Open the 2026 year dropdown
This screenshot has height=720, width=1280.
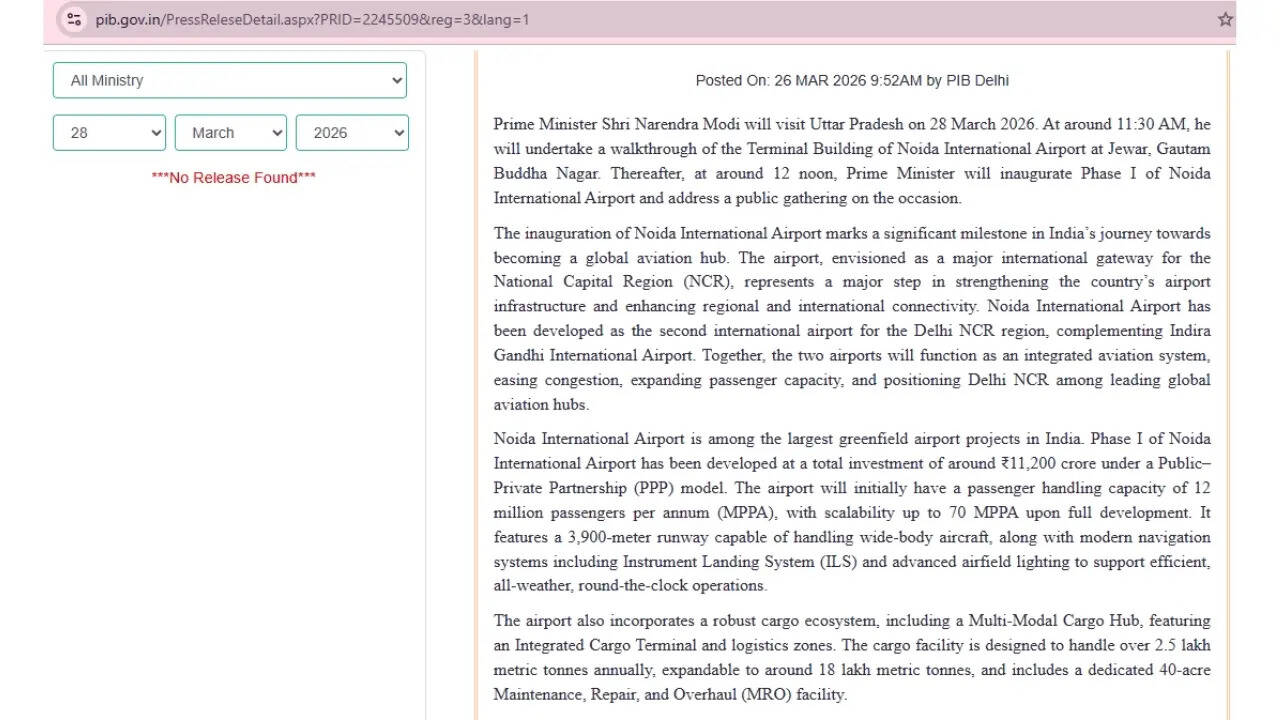351,132
